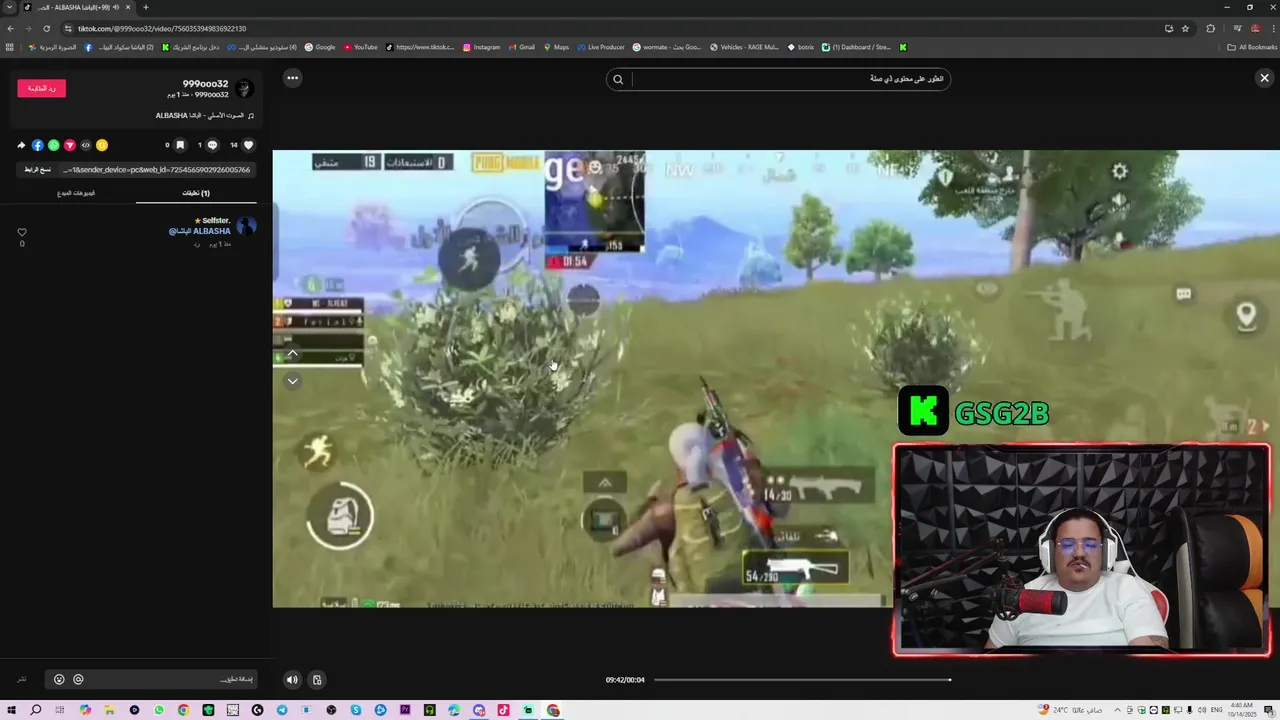Like the Selfster comment
Viewport: 1280px width, 720px height.
(x=22, y=232)
